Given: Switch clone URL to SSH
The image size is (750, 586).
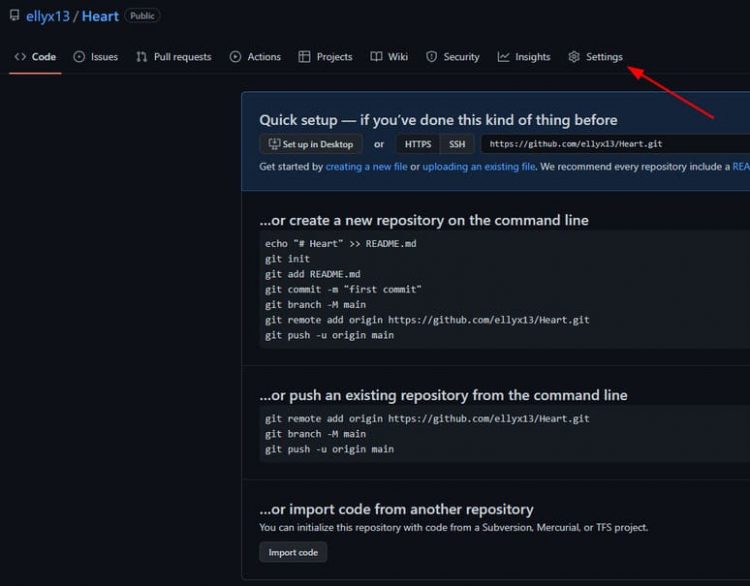Looking at the screenshot, I should (457, 144).
